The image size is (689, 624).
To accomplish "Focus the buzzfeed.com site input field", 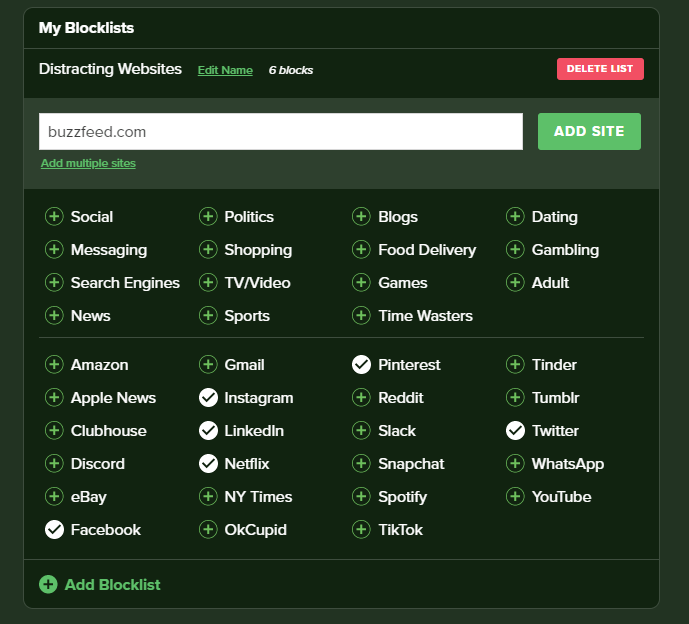I will [x=281, y=131].
